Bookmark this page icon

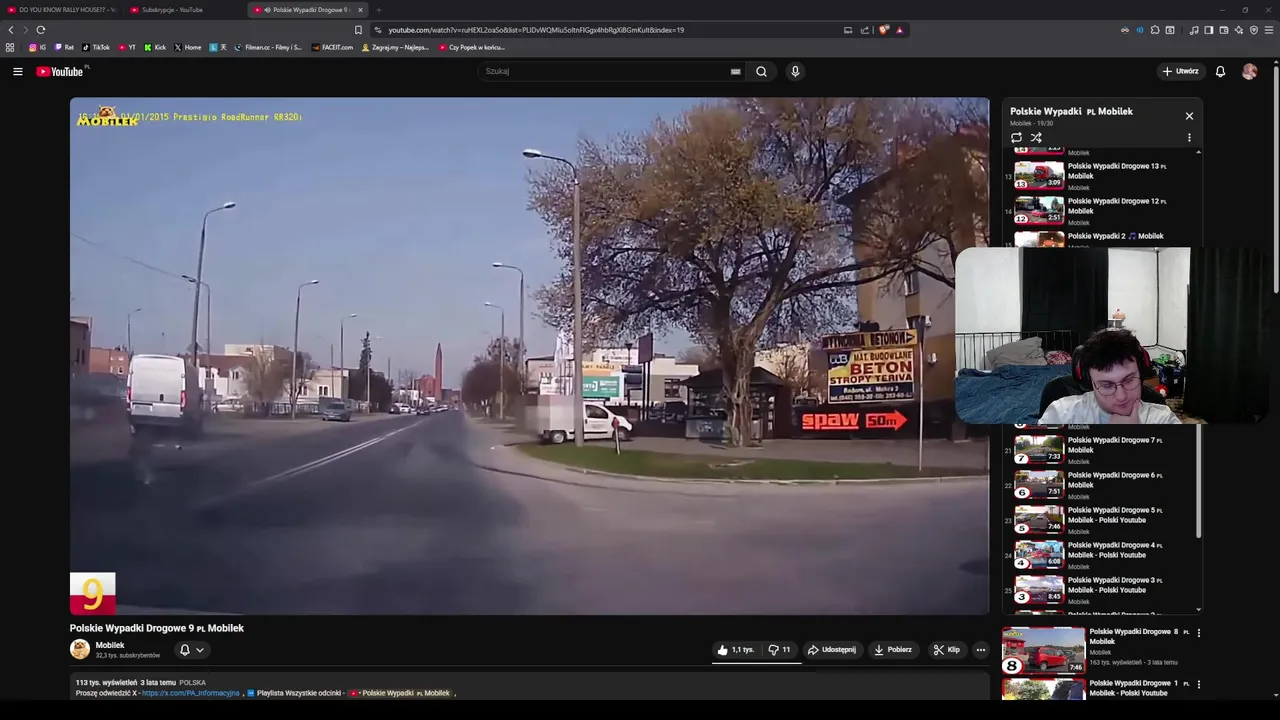point(358,30)
